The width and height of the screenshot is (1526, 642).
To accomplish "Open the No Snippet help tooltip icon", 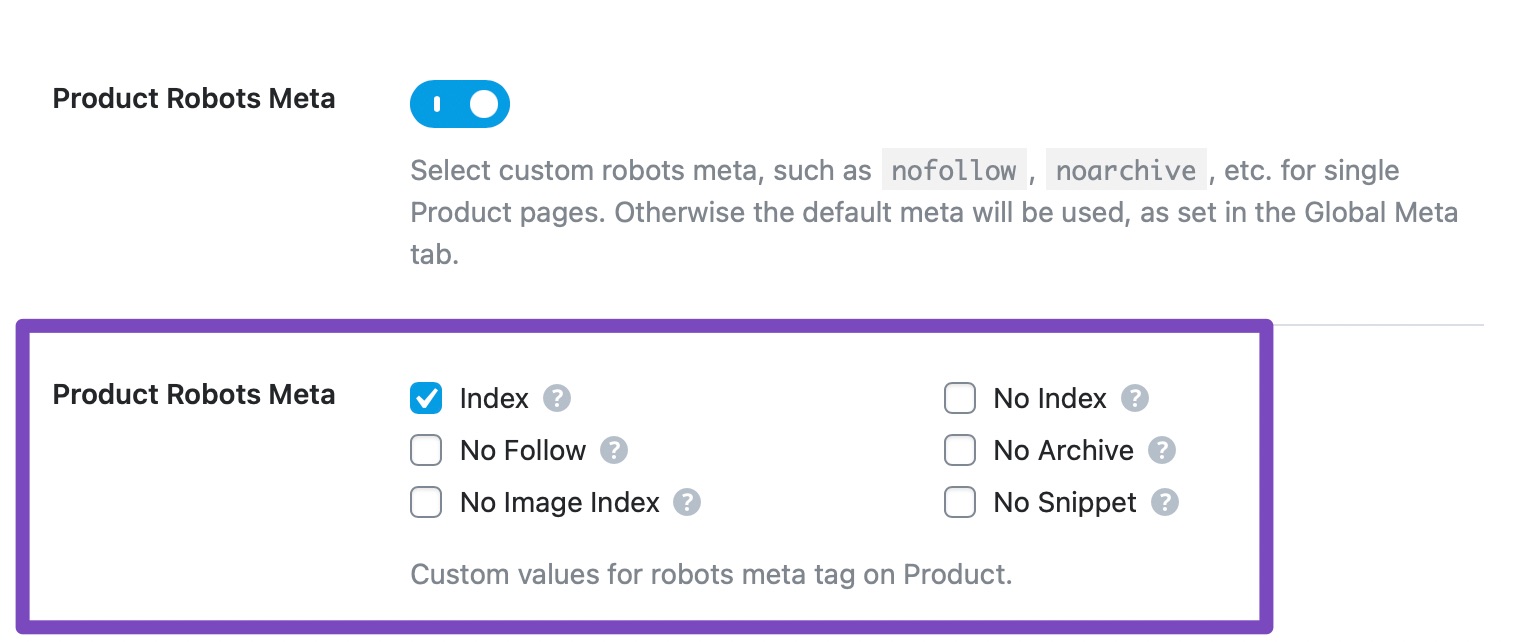I will click(x=1163, y=502).
